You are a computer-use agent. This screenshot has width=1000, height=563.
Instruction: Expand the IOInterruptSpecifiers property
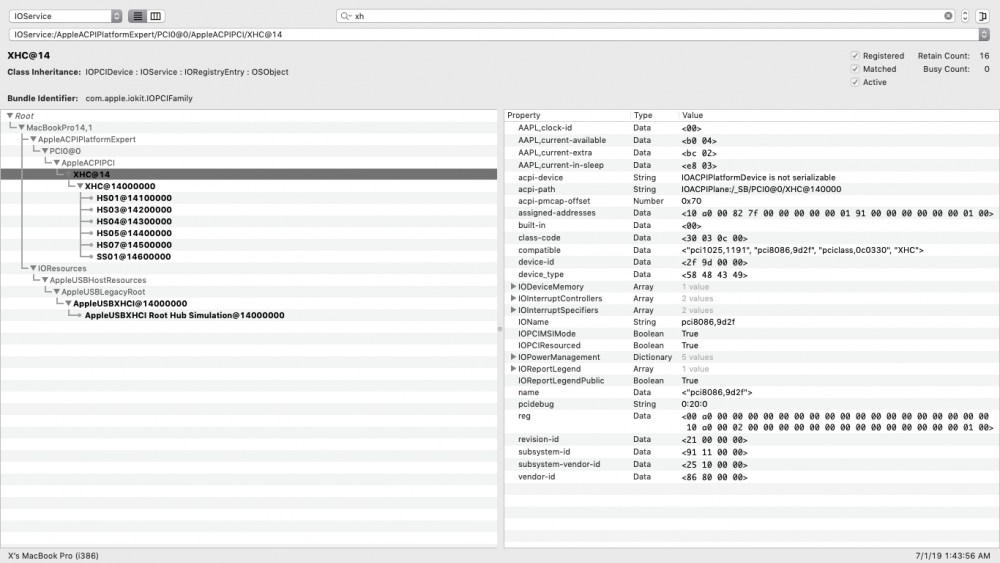pos(513,310)
